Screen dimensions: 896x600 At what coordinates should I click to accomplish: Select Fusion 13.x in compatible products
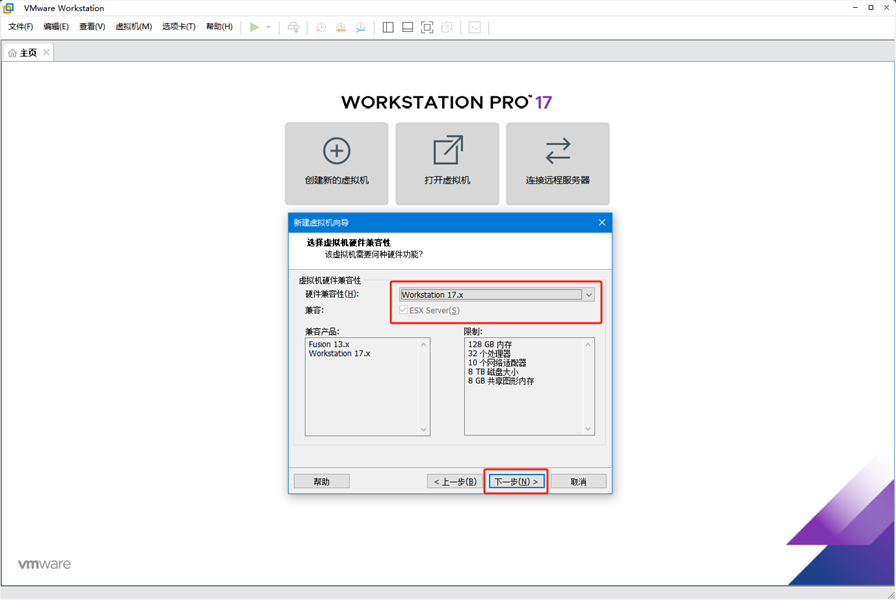click(329, 344)
